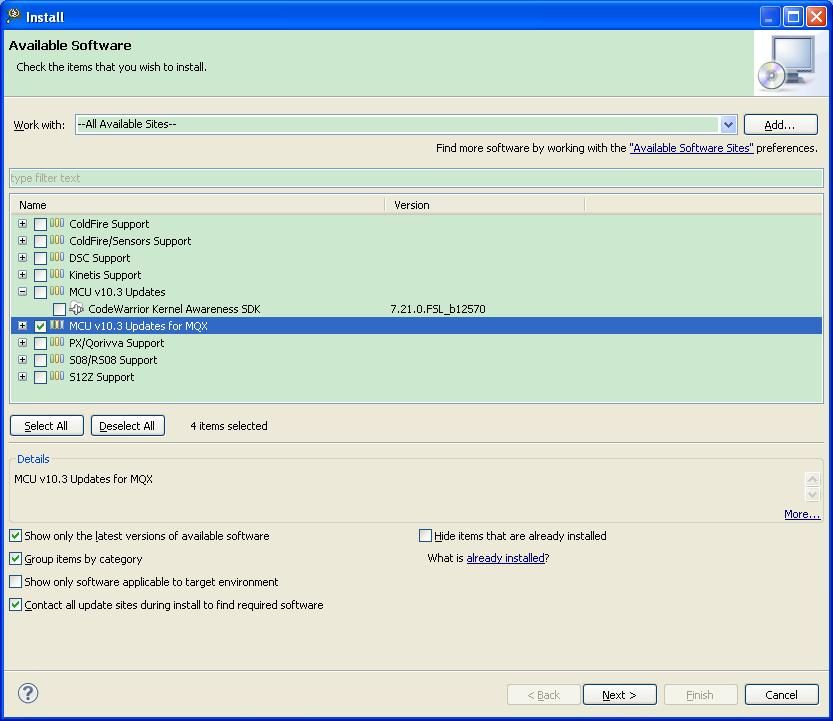Collapse the MCU v10.3 Updates tree node
Viewport: 833px width, 721px height.
coord(22,292)
